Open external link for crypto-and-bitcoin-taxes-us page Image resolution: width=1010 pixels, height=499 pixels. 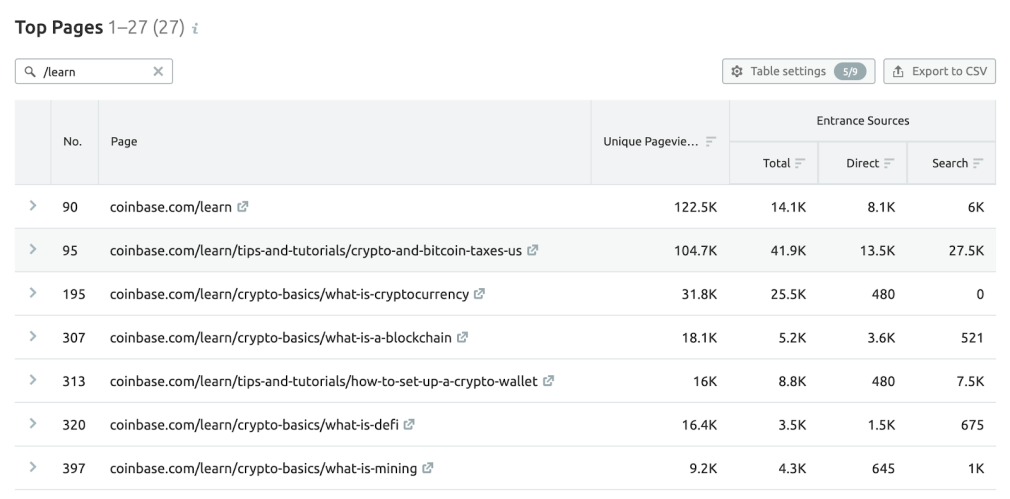[532, 251]
